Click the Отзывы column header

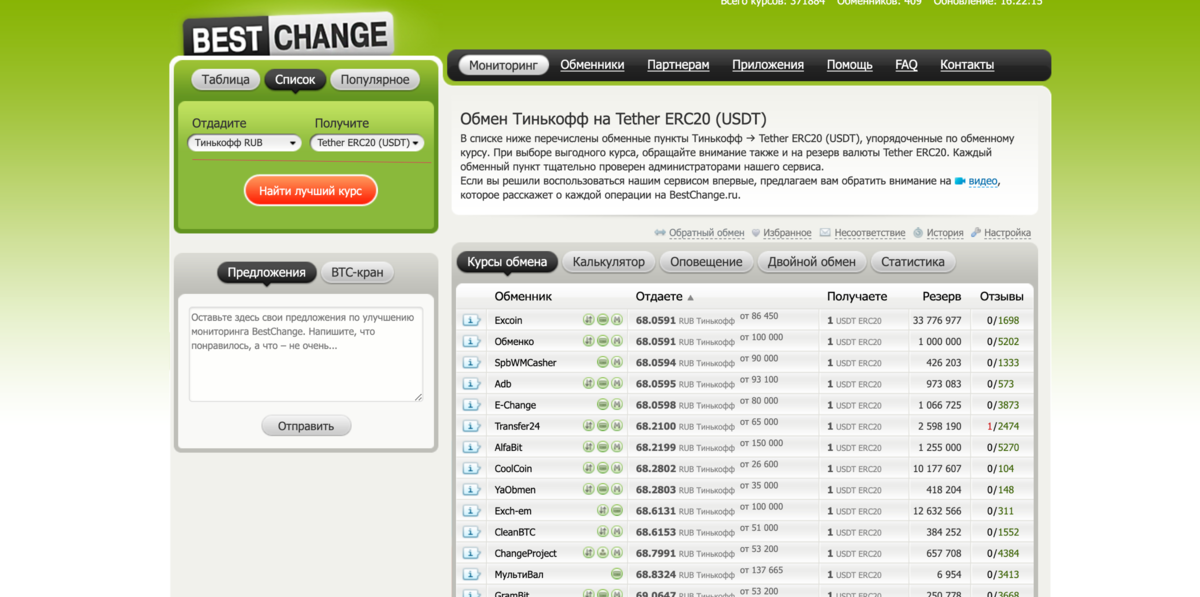tap(1001, 297)
